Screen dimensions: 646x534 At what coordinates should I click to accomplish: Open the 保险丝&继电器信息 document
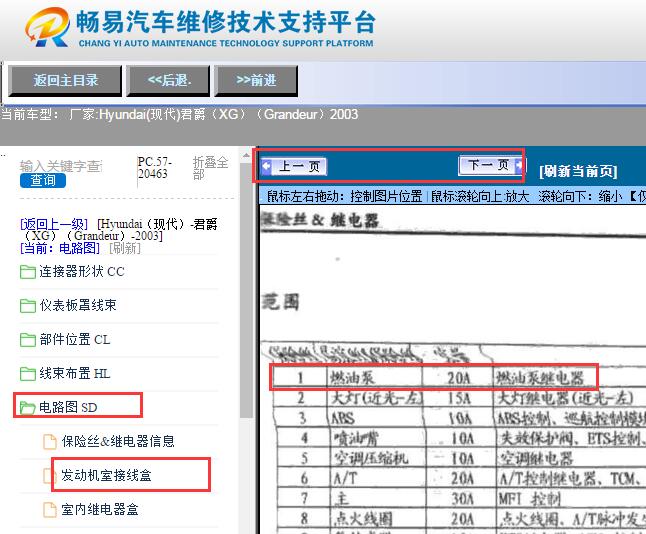[x=118, y=441]
